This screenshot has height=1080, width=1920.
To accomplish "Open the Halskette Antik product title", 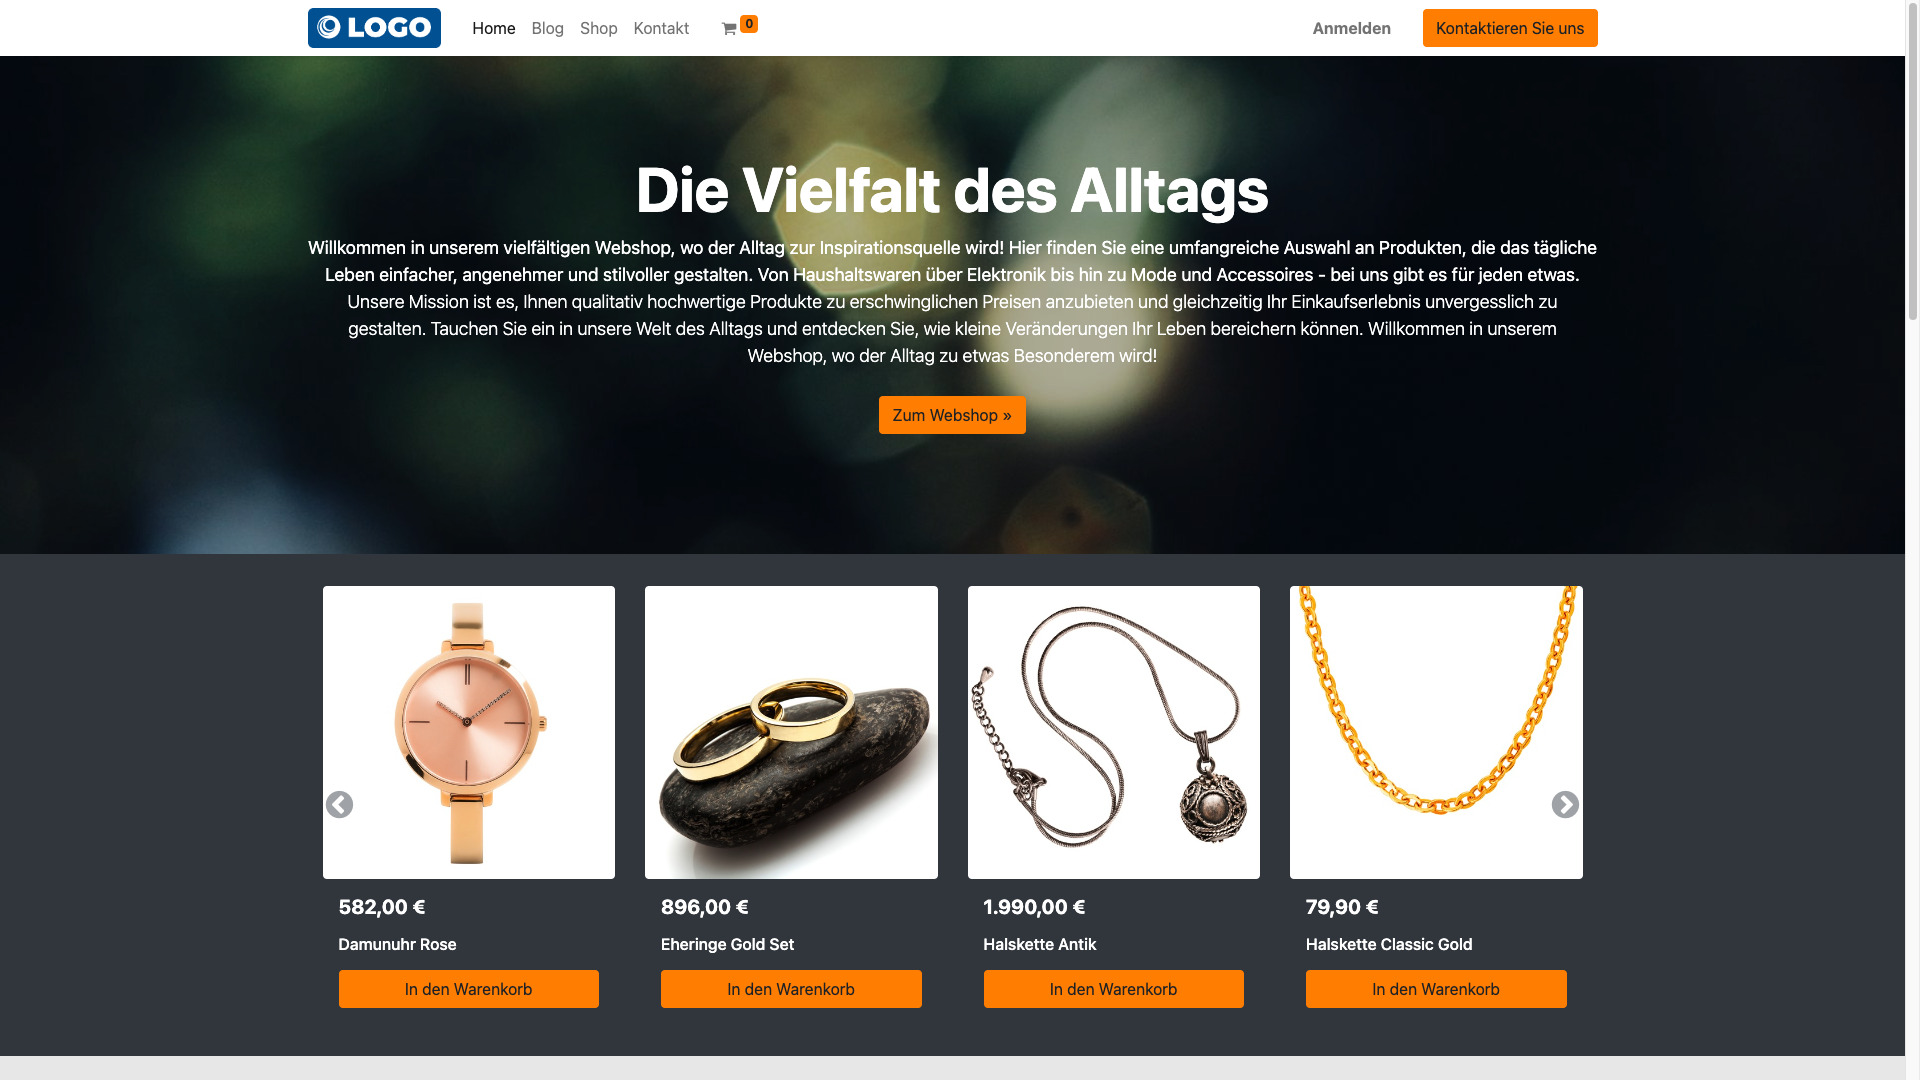I will point(1040,944).
